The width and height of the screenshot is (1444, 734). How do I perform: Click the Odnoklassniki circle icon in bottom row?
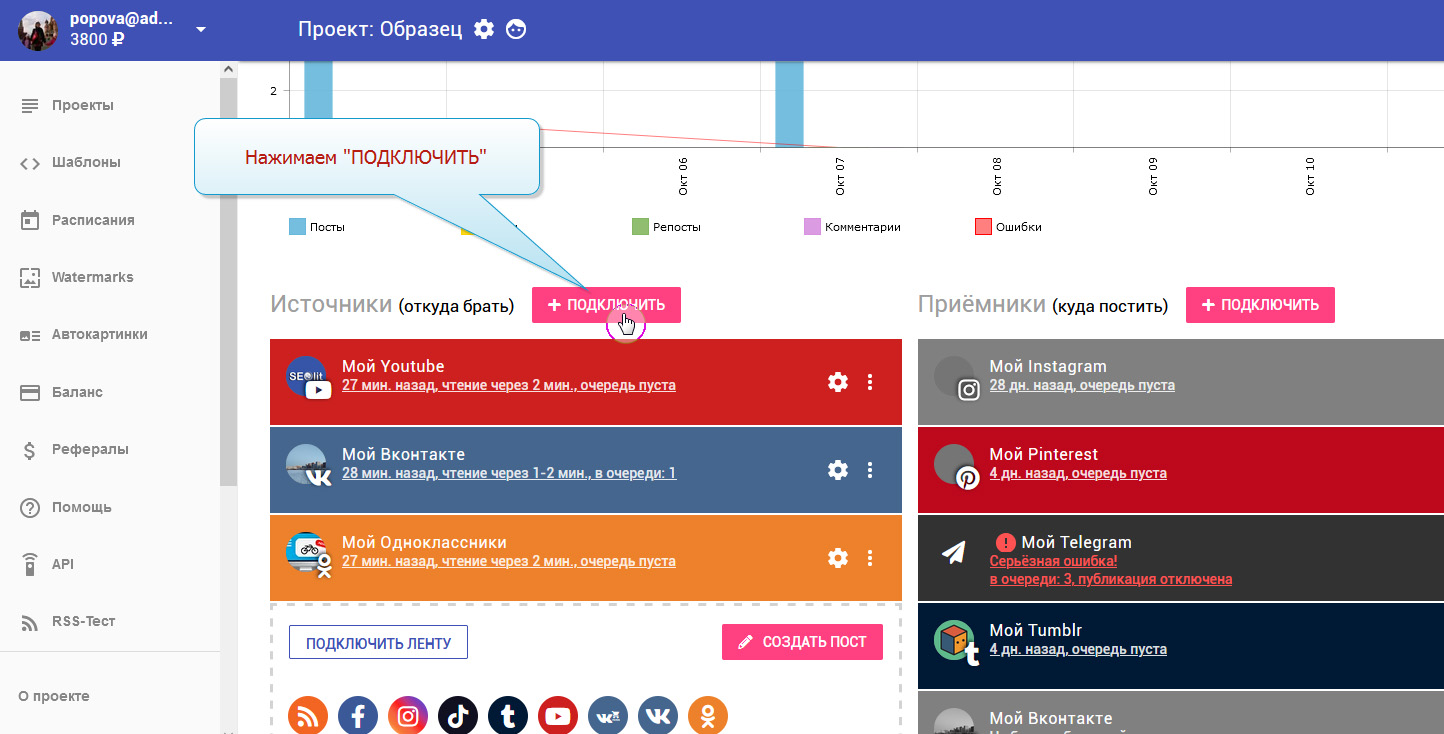point(708,716)
